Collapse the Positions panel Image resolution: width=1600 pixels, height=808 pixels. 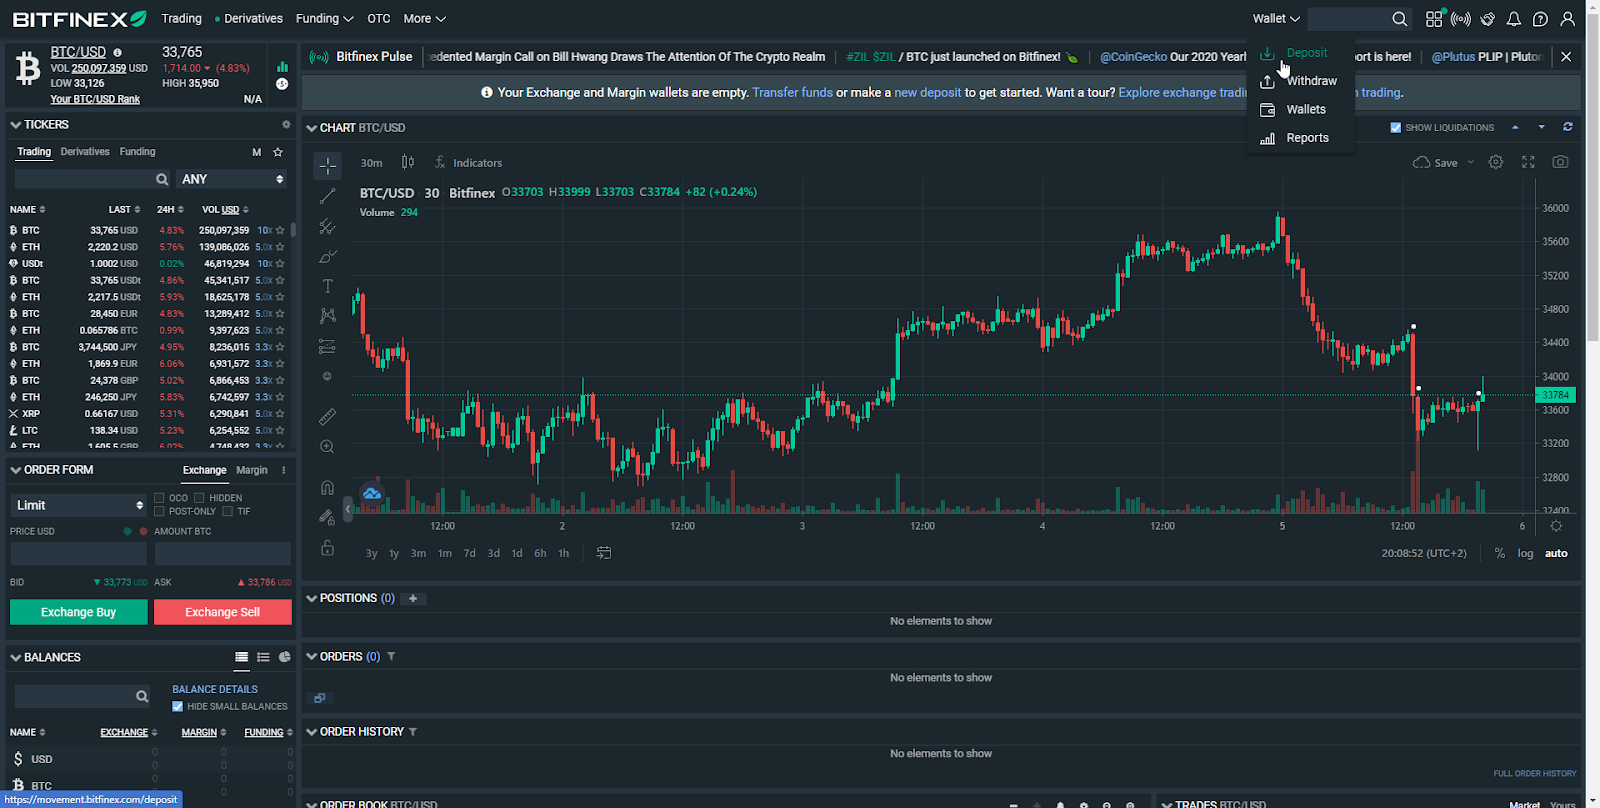312,598
